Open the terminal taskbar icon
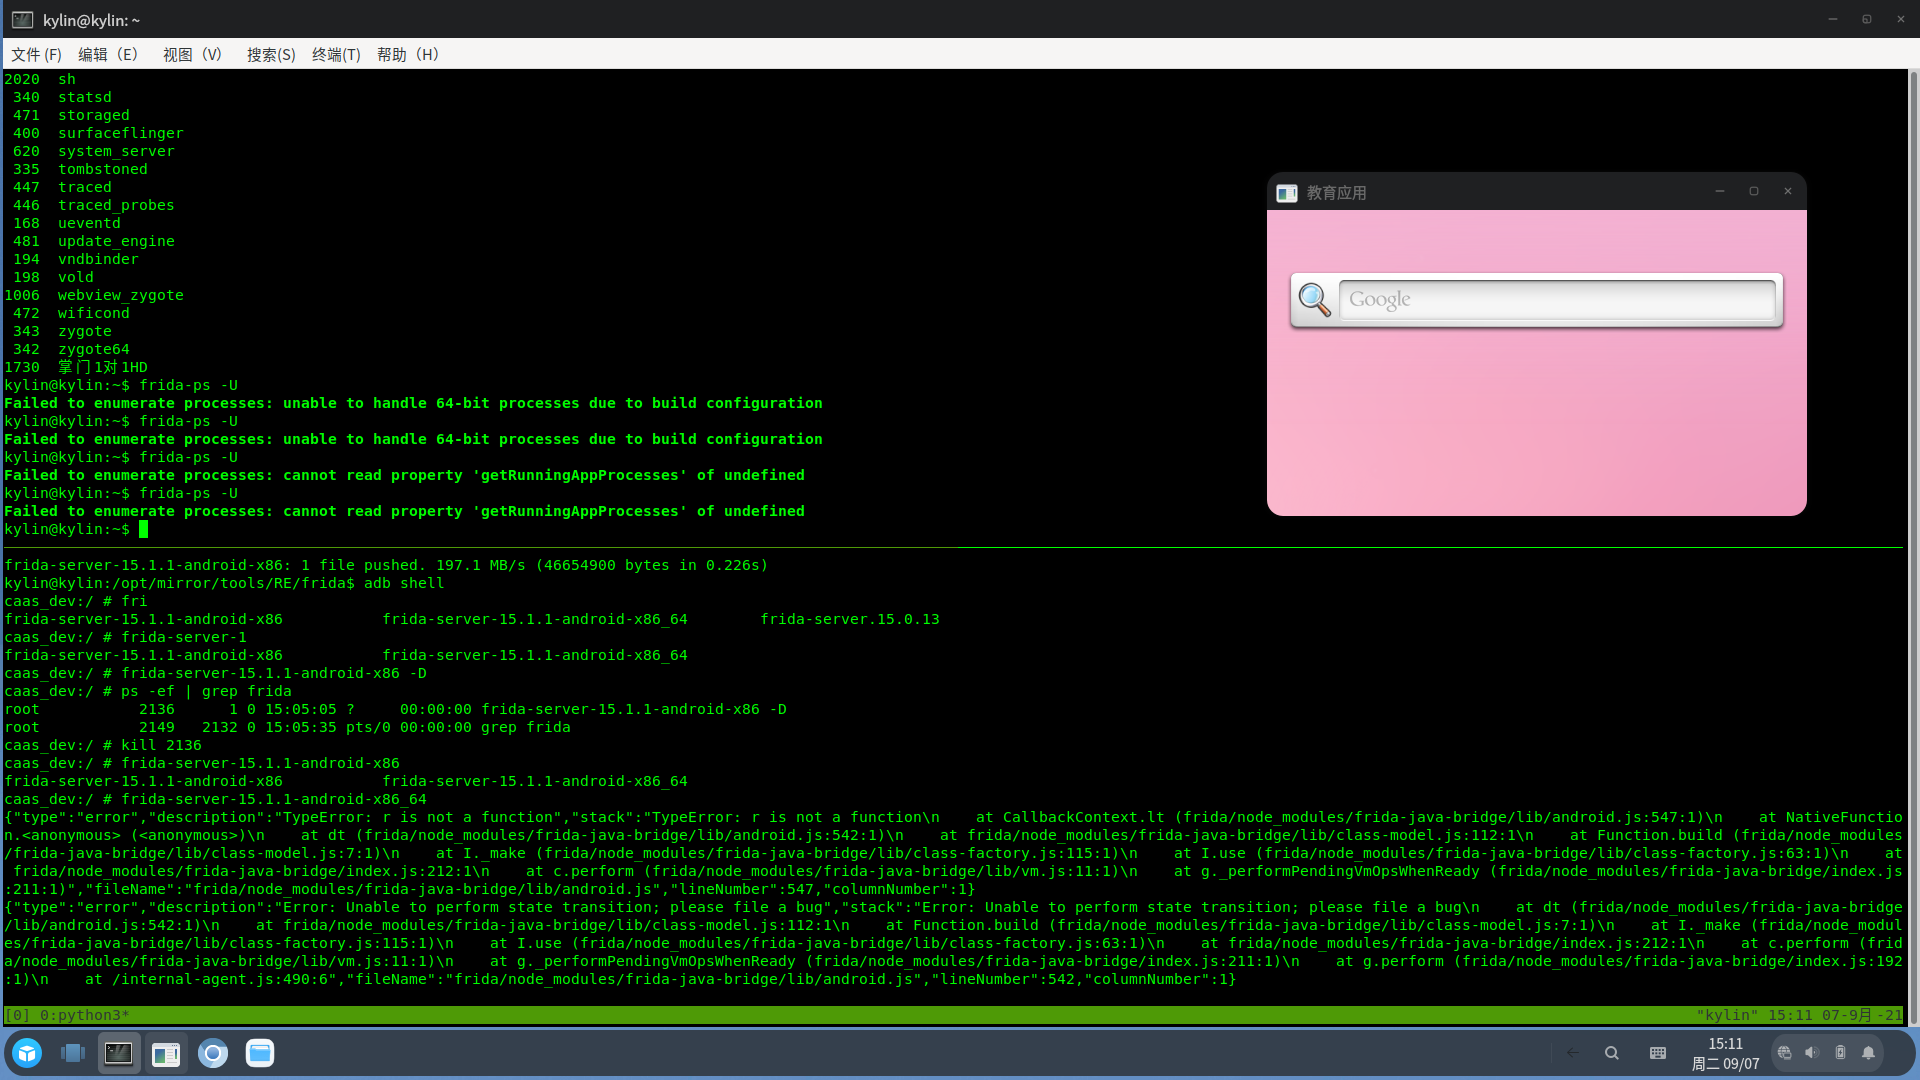The width and height of the screenshot is (1920, 1080). pos(118,1053)
